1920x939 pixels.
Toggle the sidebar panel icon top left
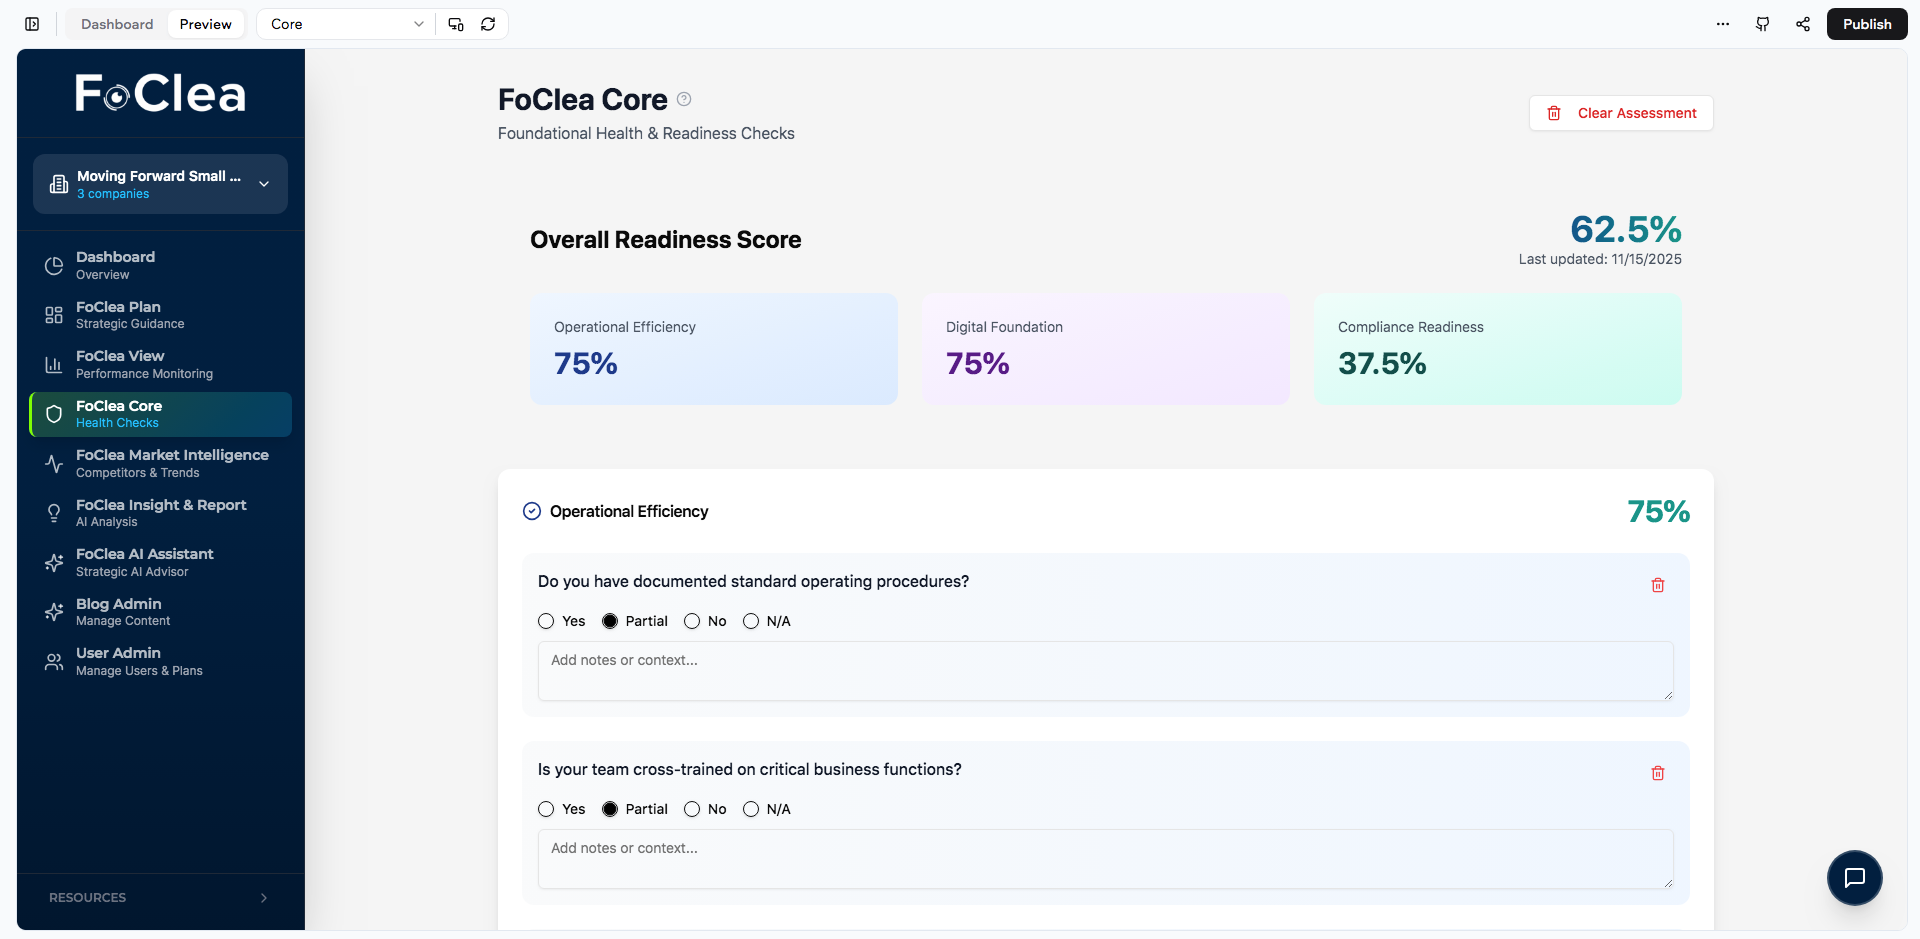pyautogui.click(x=31, y=23)
